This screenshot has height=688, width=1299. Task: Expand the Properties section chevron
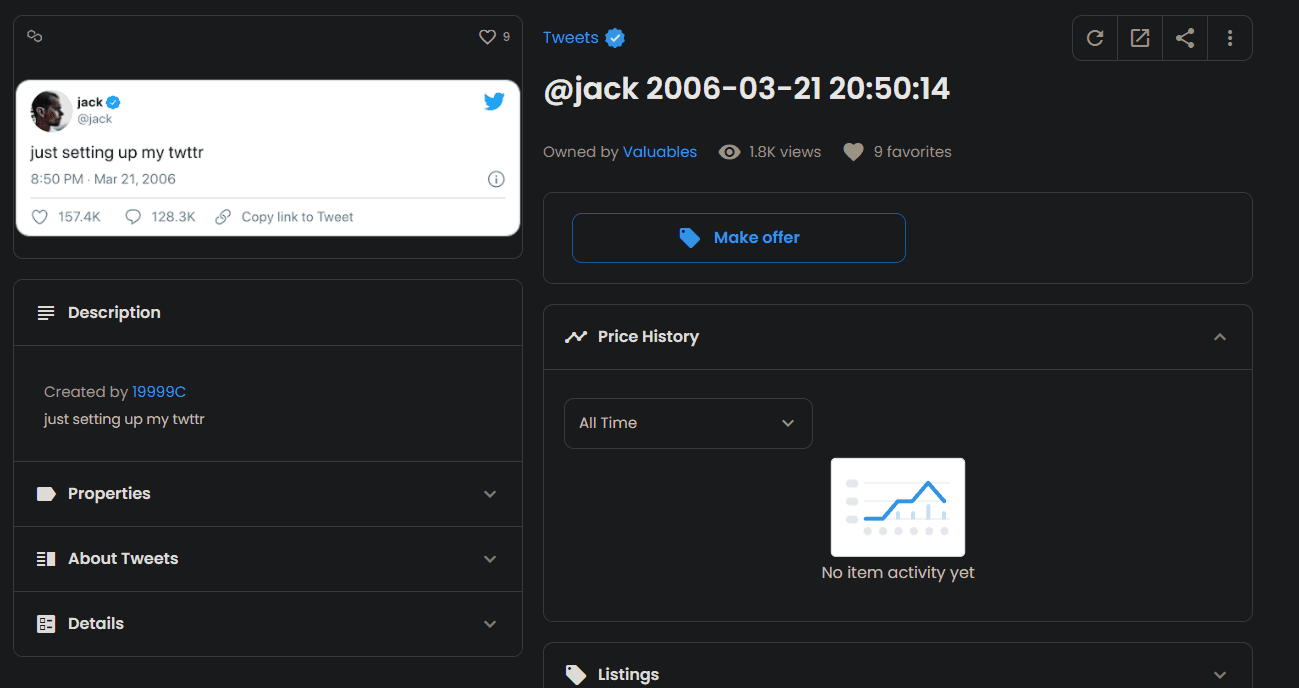point(490,494)
